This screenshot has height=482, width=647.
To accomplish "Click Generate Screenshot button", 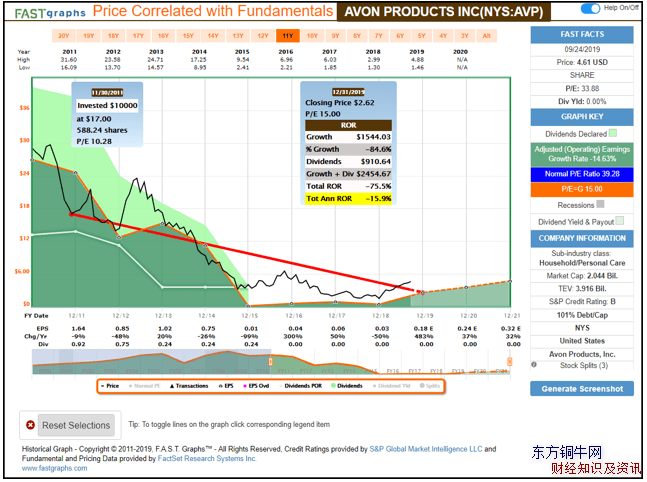I will (x=582, y=389).
